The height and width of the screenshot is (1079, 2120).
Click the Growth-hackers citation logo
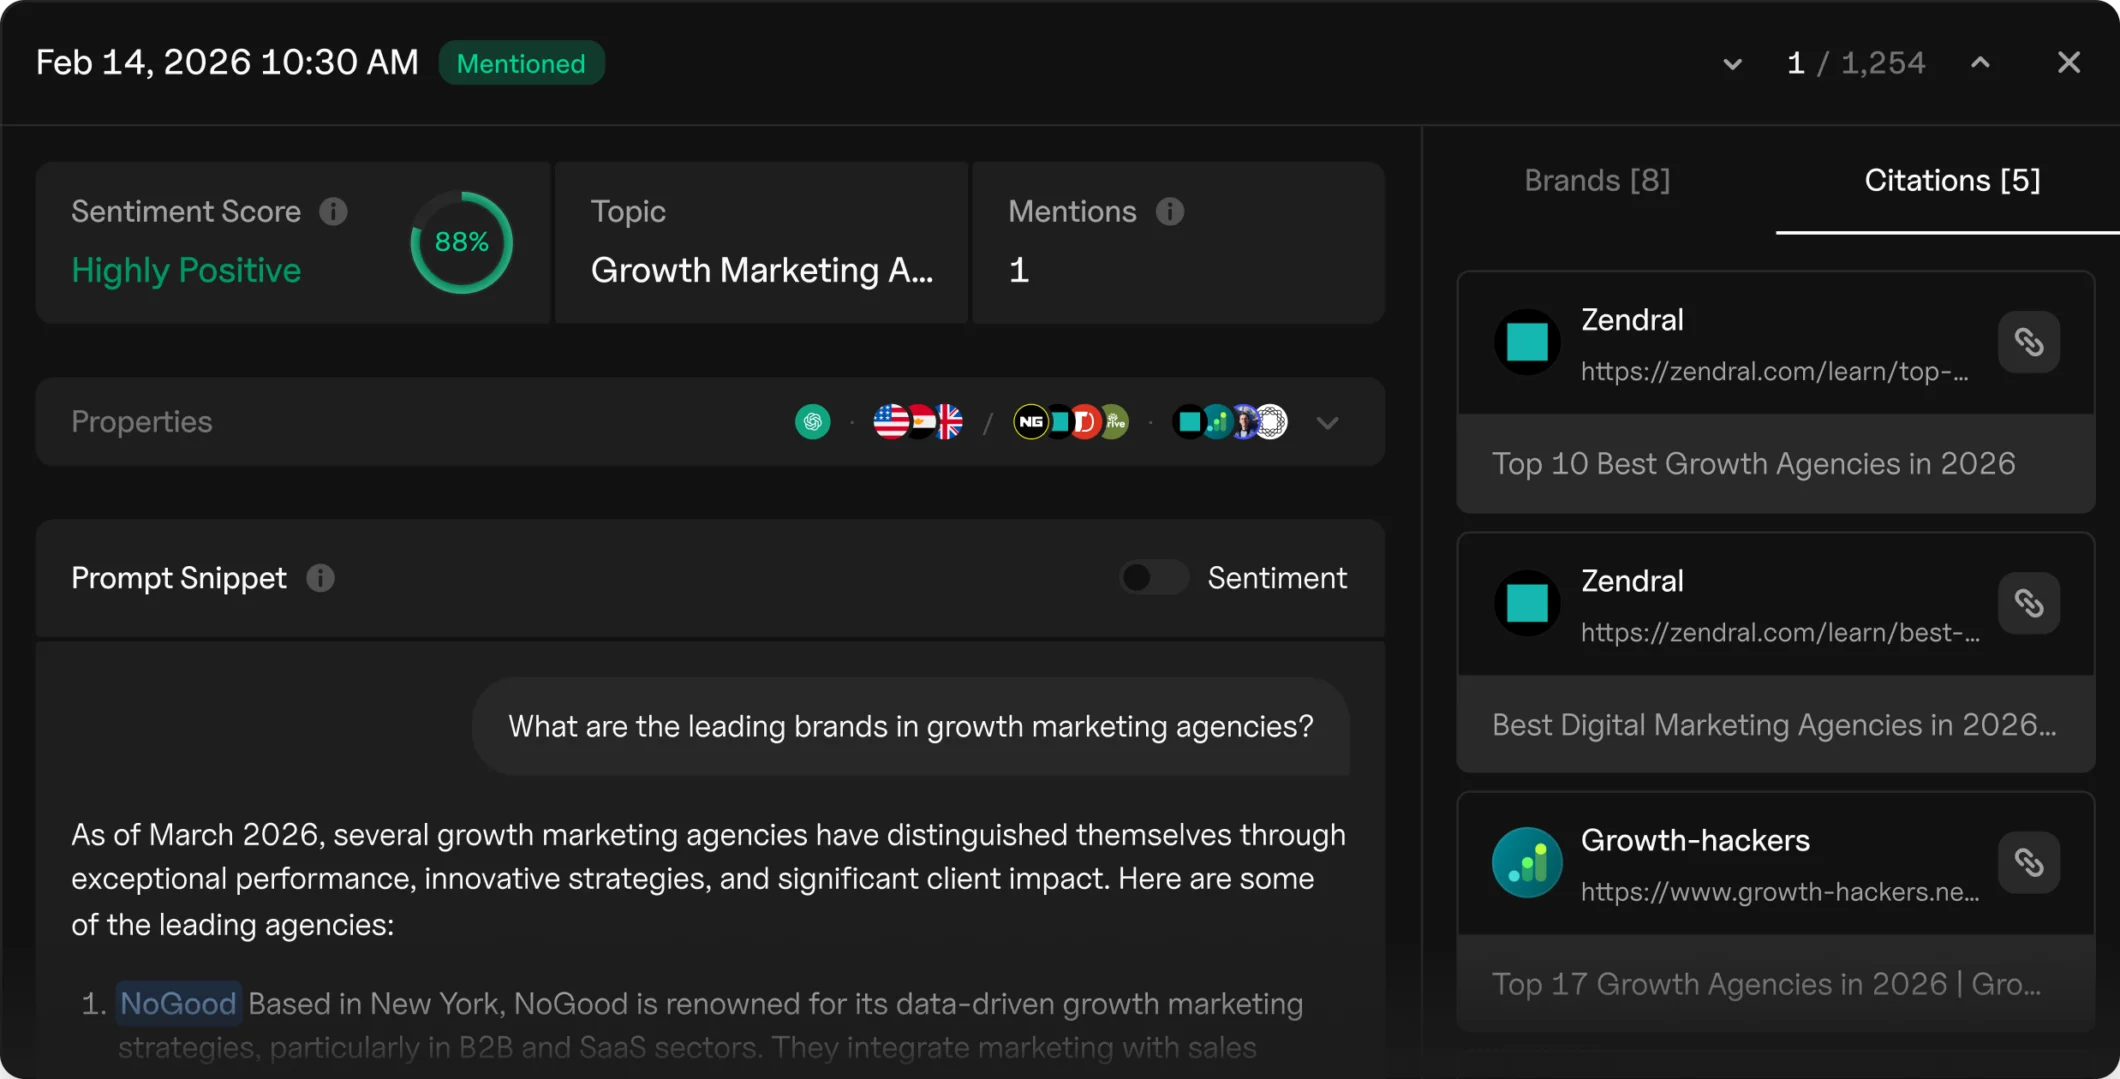[x=1527, y=862]
